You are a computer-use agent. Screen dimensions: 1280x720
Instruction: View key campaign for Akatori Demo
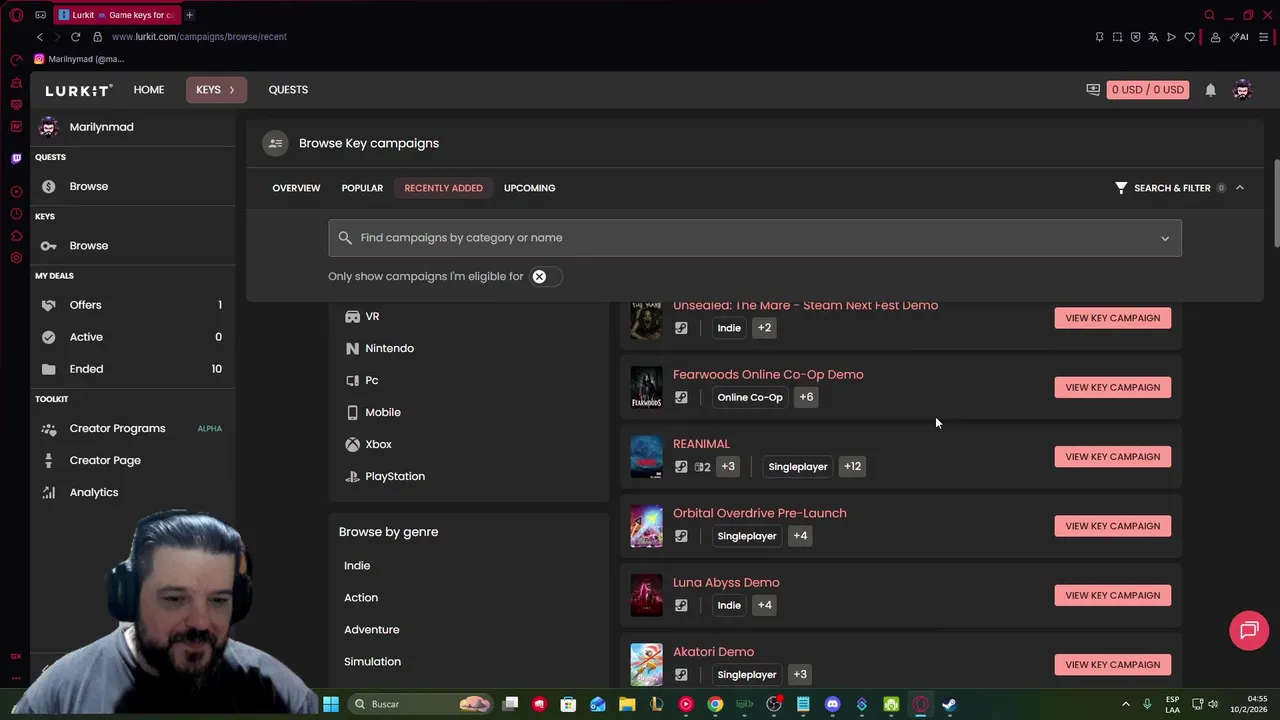(x=1112, y=665)
